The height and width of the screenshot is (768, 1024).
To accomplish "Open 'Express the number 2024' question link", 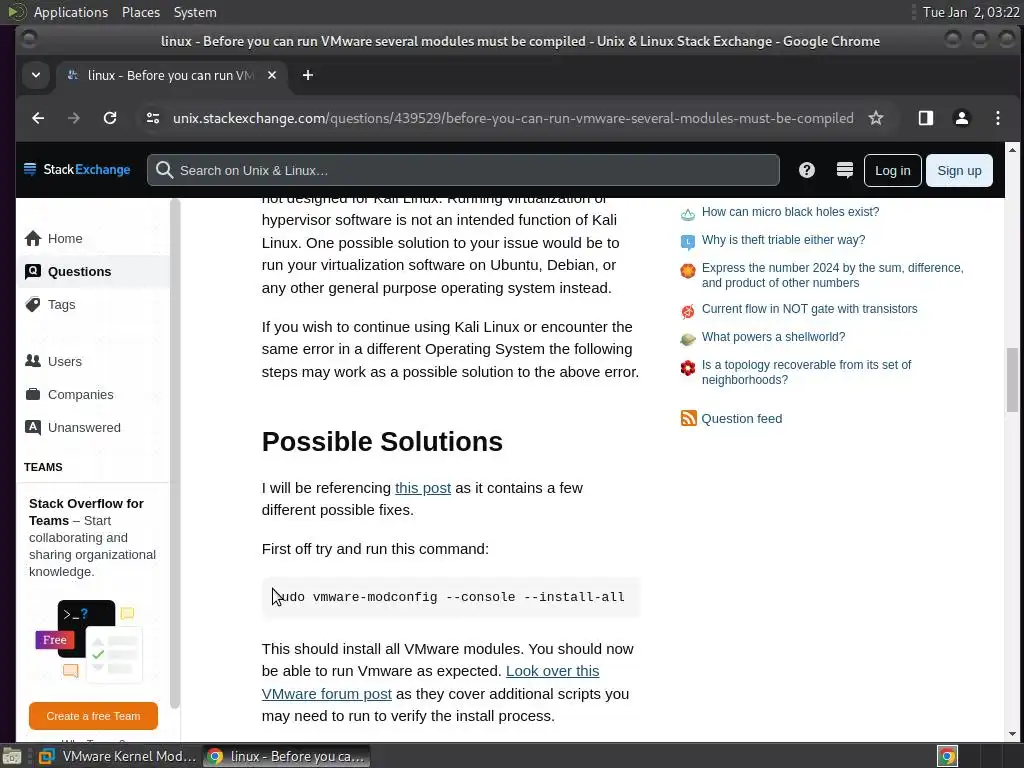I will [833, 275].
